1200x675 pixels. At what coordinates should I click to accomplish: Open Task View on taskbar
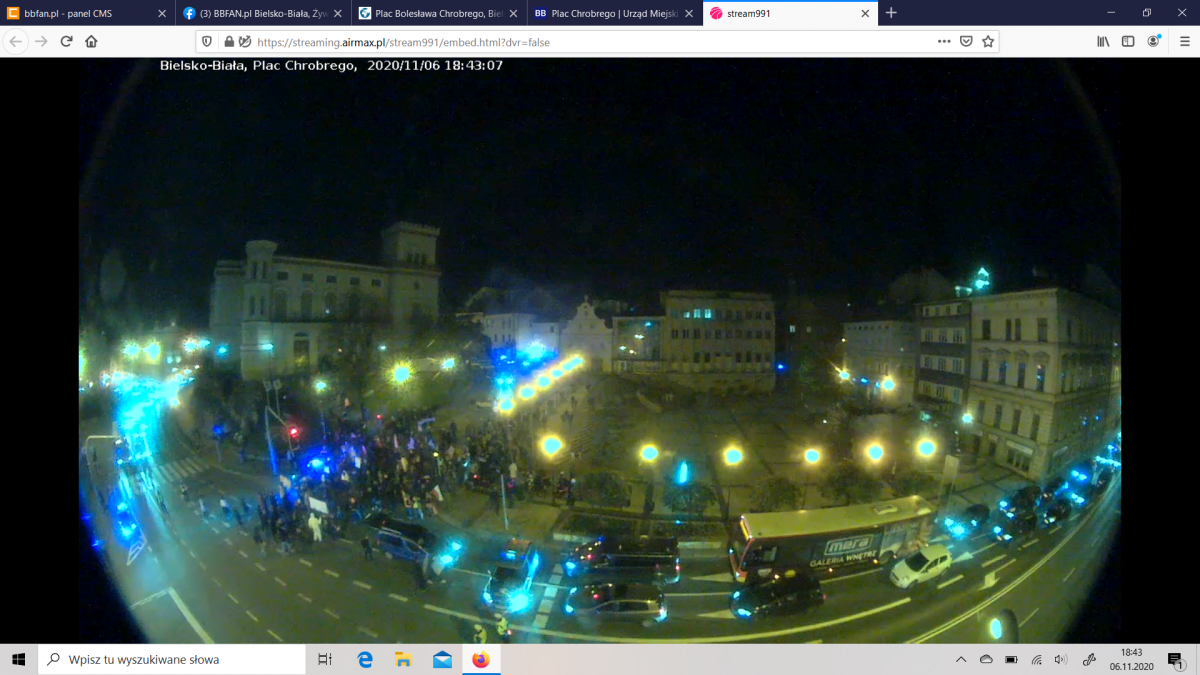pyautogui.click(x=325, y=660)
